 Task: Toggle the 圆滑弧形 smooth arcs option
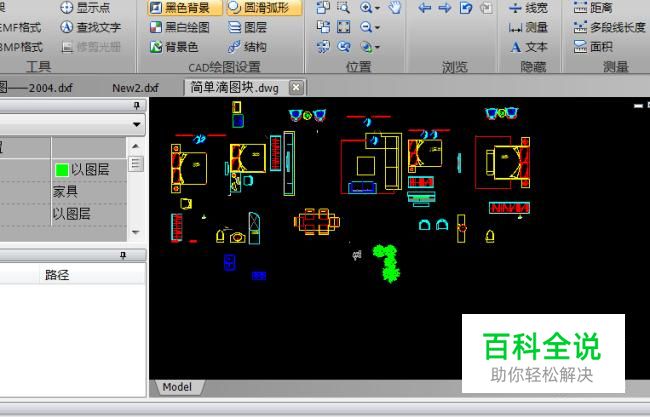pos(264,7)
